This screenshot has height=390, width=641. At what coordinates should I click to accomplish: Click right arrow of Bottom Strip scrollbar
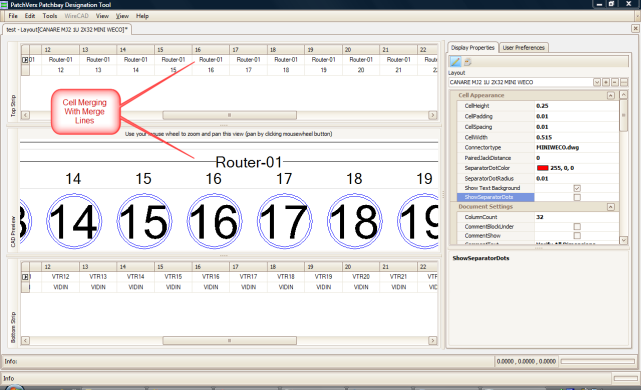433,341
